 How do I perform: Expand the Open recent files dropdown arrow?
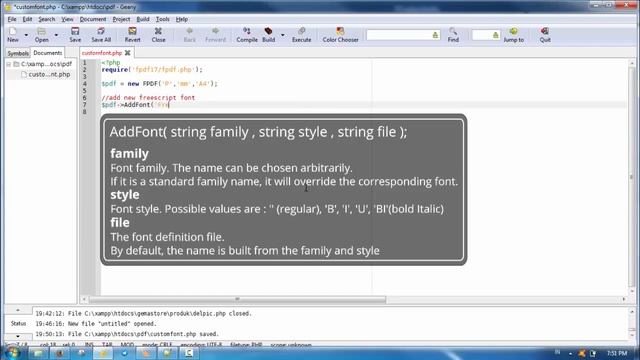[56, 35]
